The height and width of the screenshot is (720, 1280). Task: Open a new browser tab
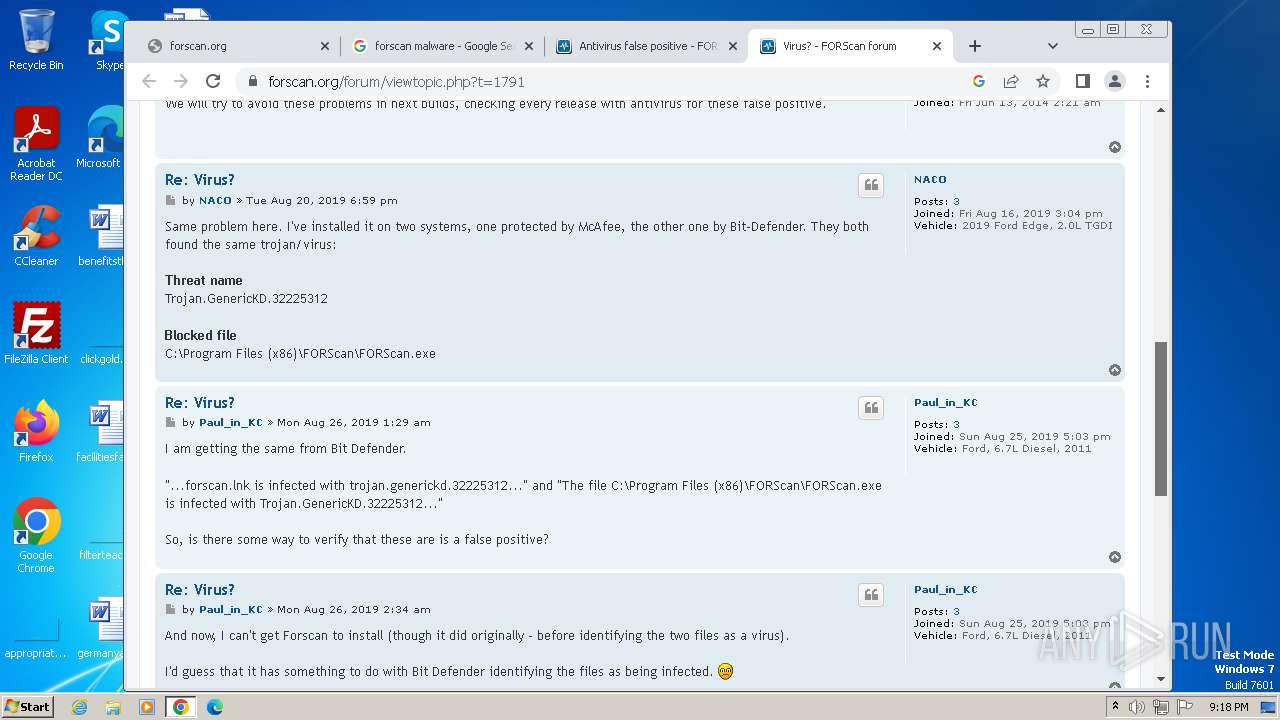coord(975,46)
